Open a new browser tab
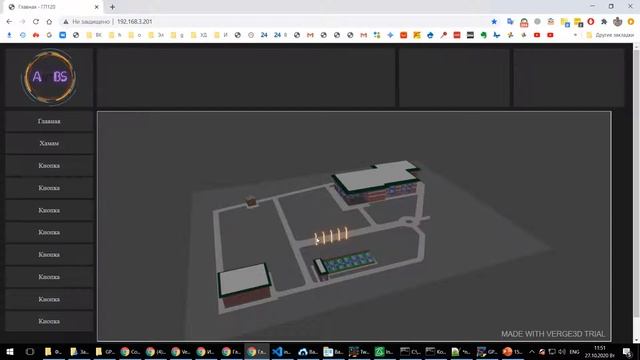Viewport: 640px width, 360px height. [112, 7]
